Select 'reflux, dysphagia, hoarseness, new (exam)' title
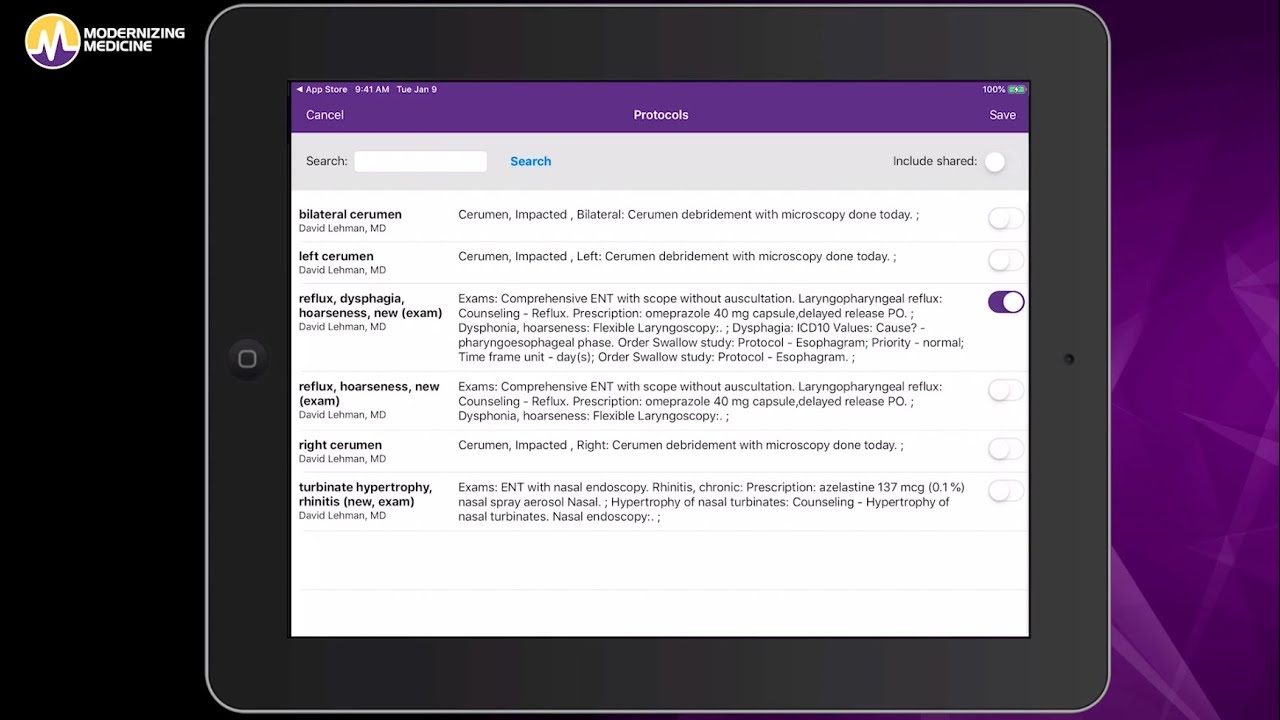The image size is (1280, 720). point(370,306)
